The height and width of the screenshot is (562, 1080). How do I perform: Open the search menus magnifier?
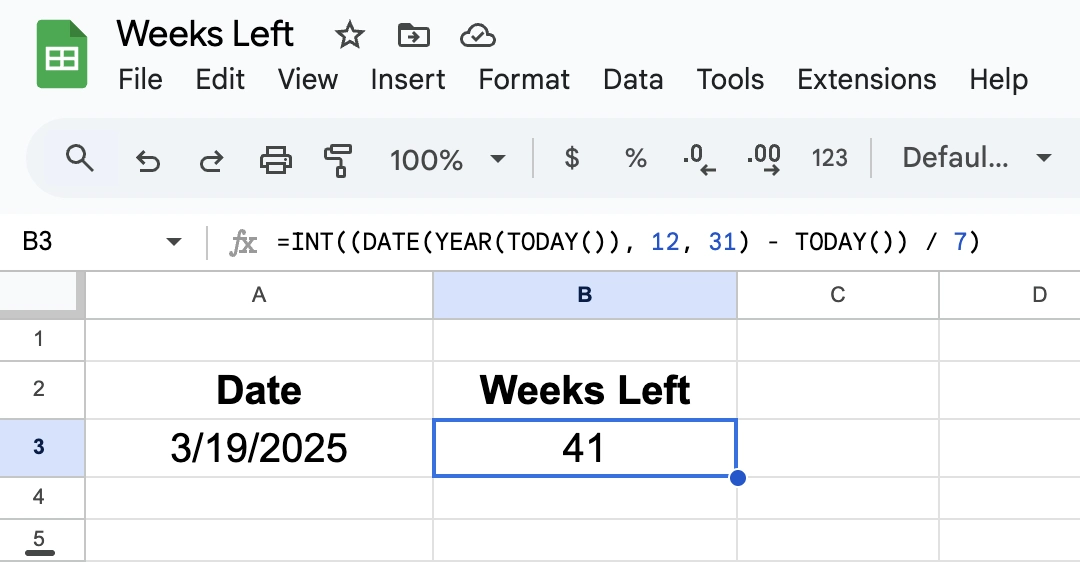(79, 158)
